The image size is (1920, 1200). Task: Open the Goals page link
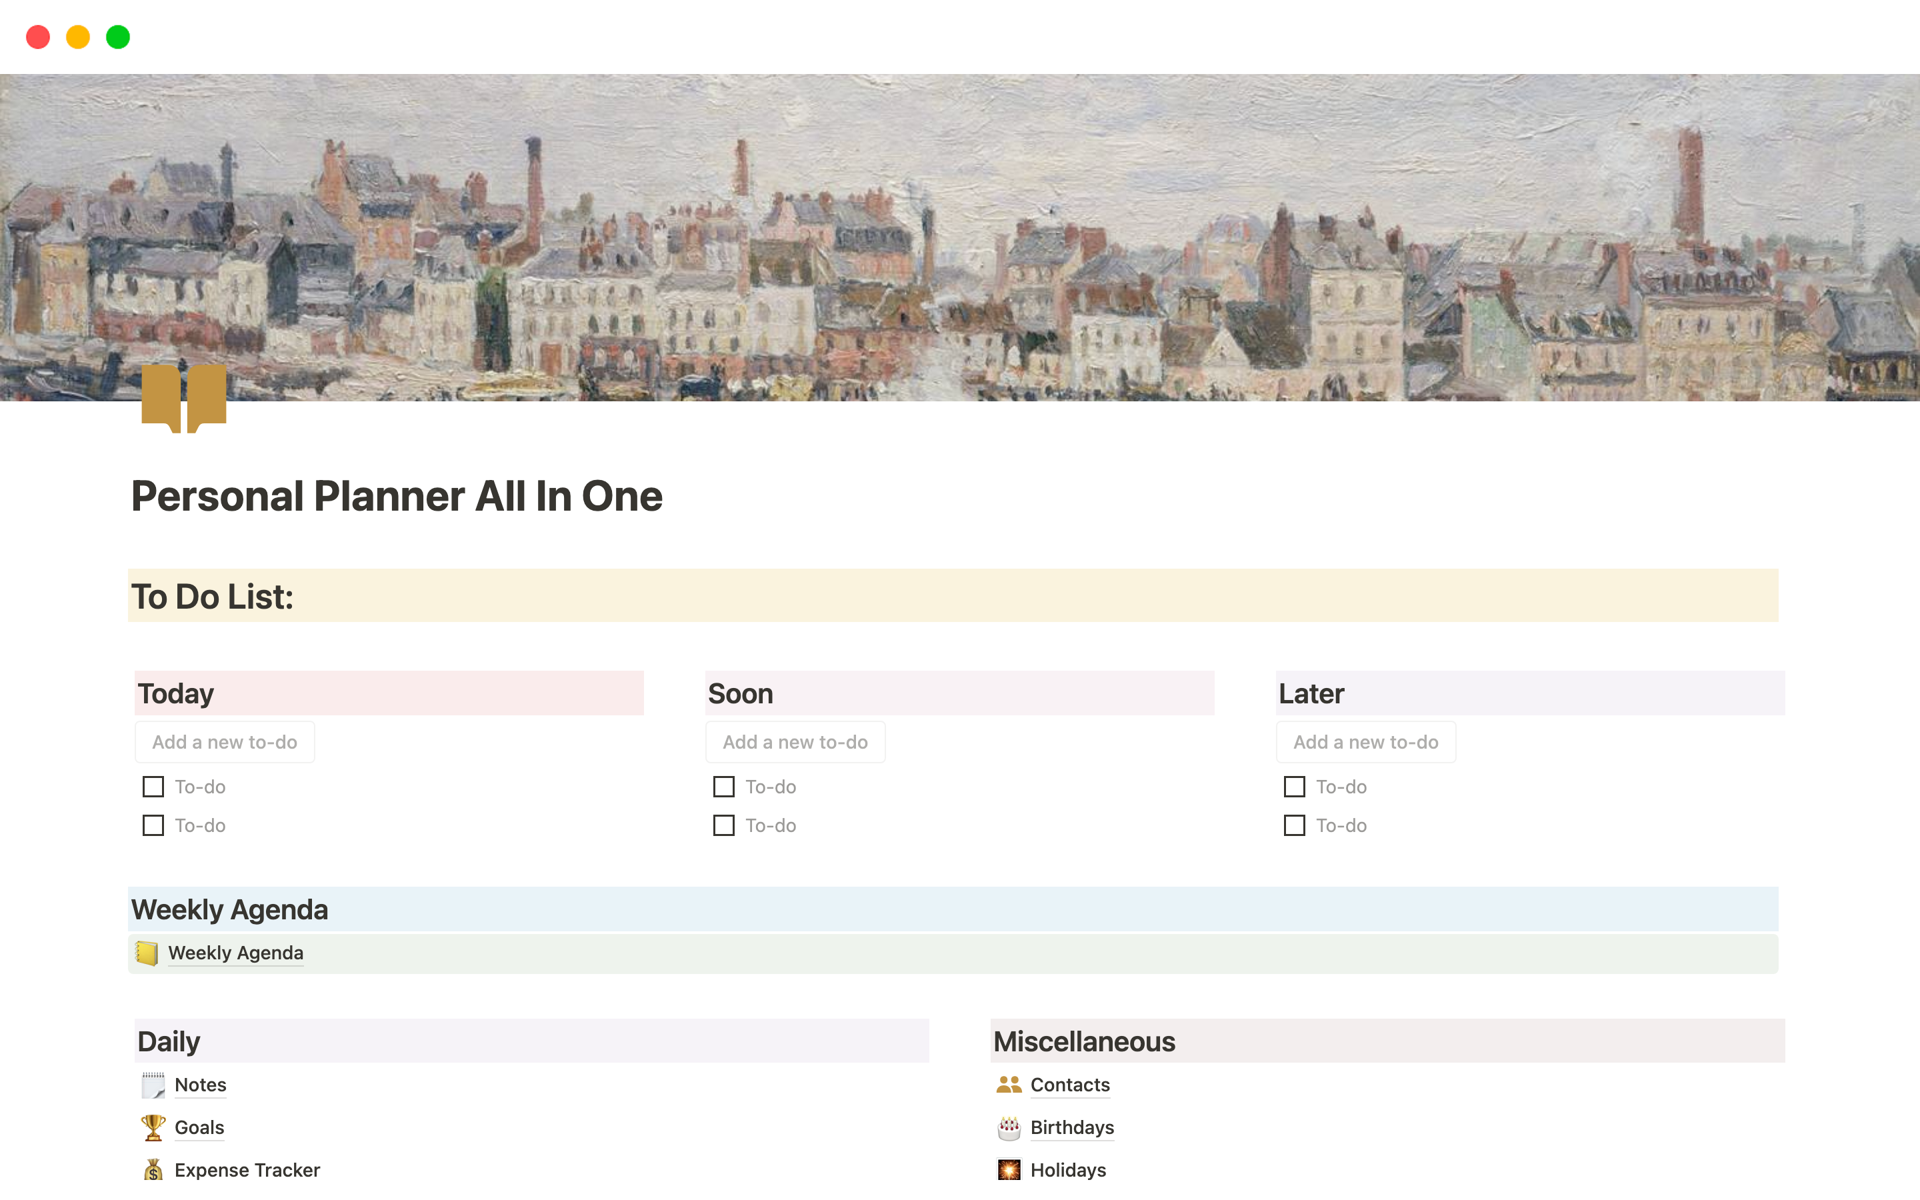click(x=199, y=1127)
